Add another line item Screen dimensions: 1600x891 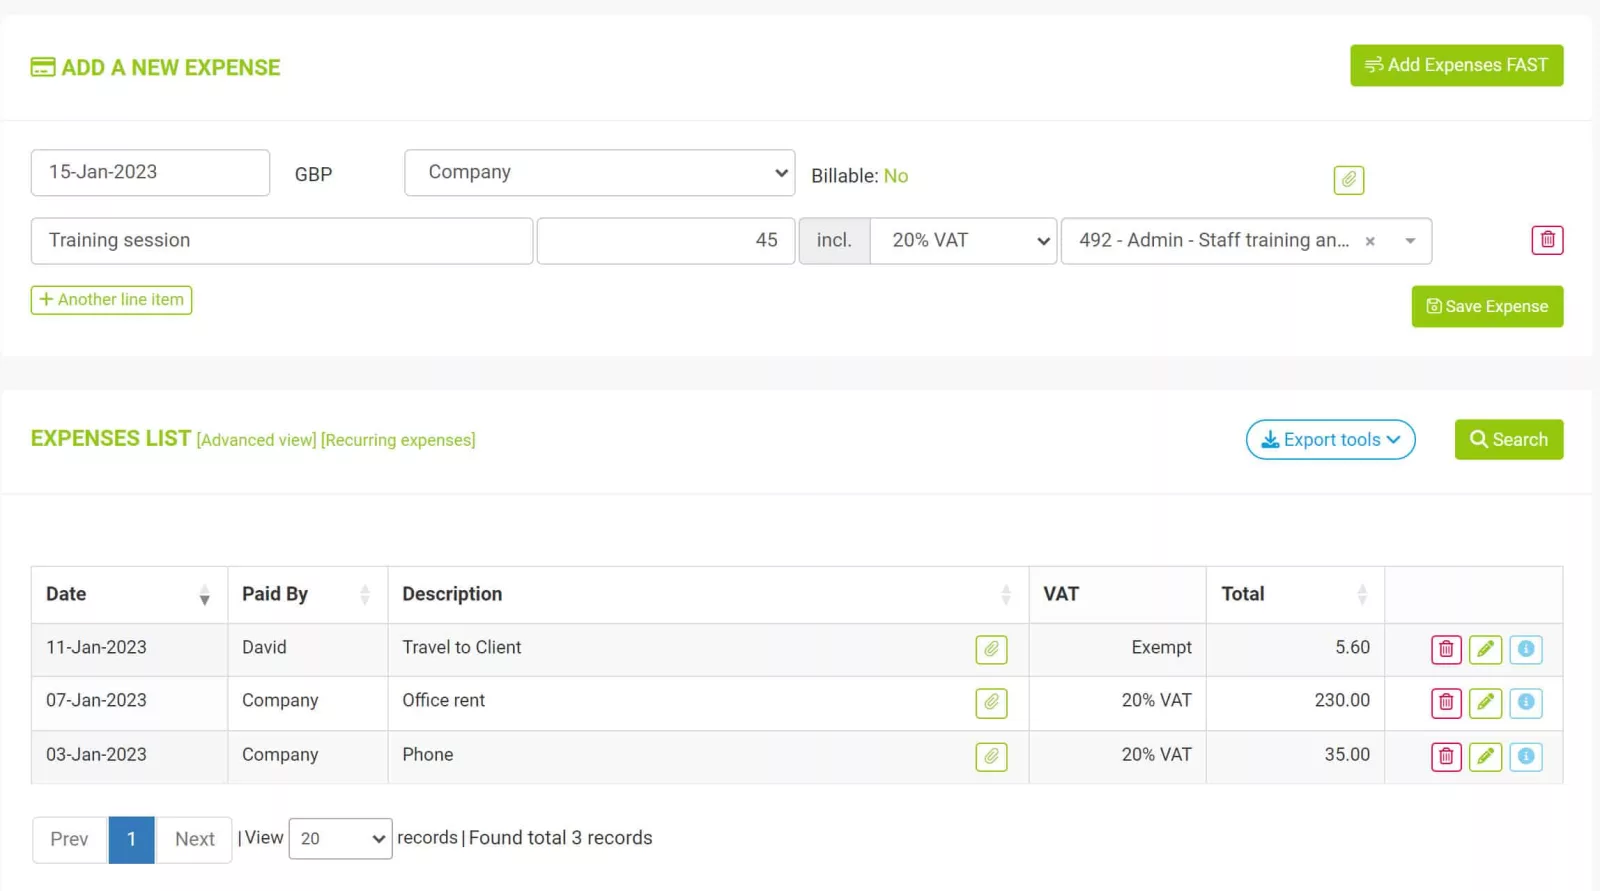coord(111,299)
